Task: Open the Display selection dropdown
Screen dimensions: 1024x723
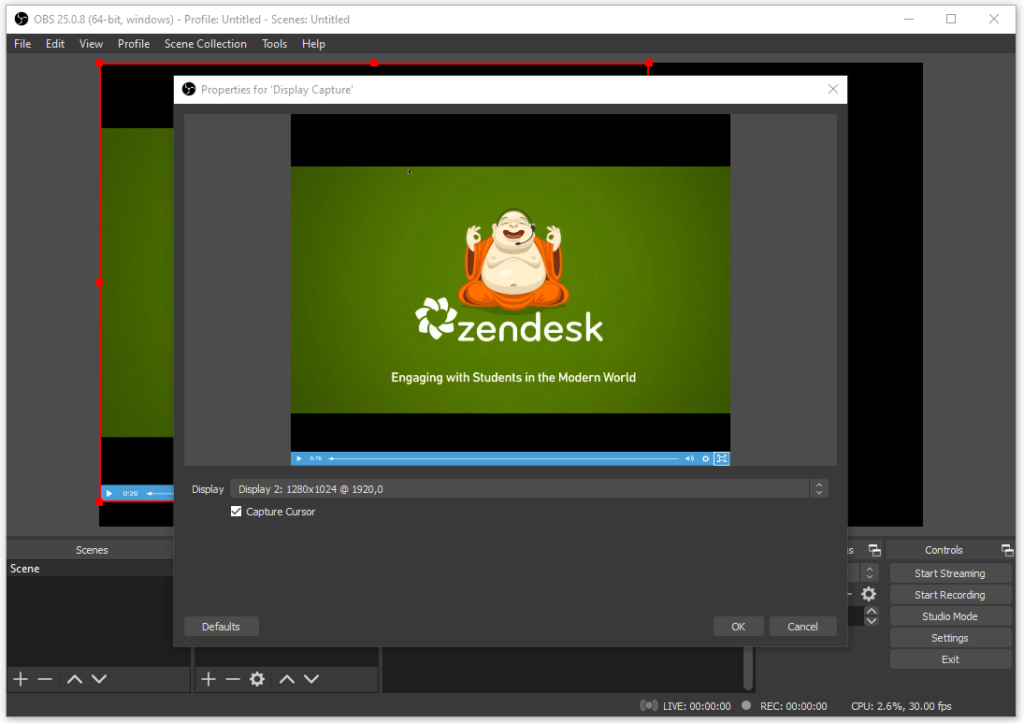Action: [x=519, y=489]
